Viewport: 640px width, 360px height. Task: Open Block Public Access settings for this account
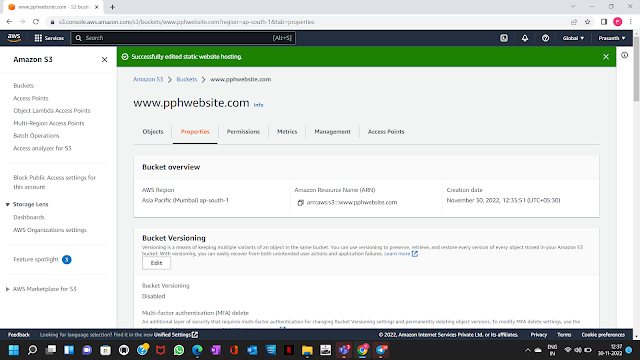point(54,182)
